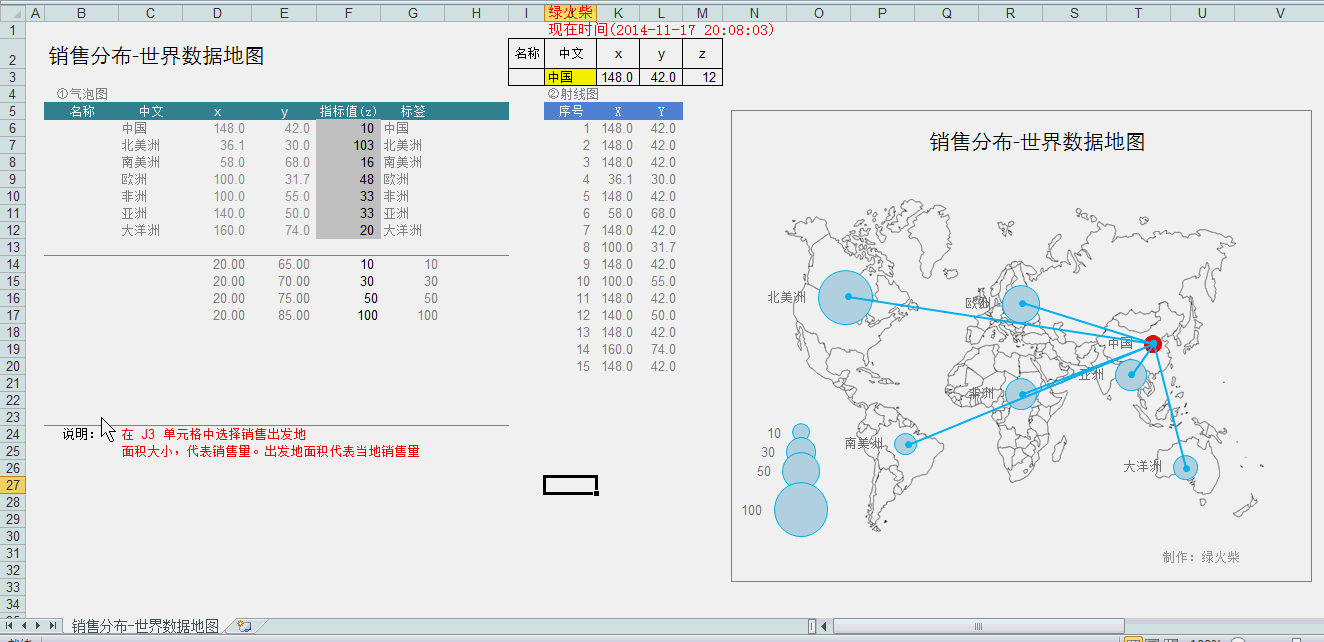Click the legend bubble labeled 100

[x=801, y=510]
